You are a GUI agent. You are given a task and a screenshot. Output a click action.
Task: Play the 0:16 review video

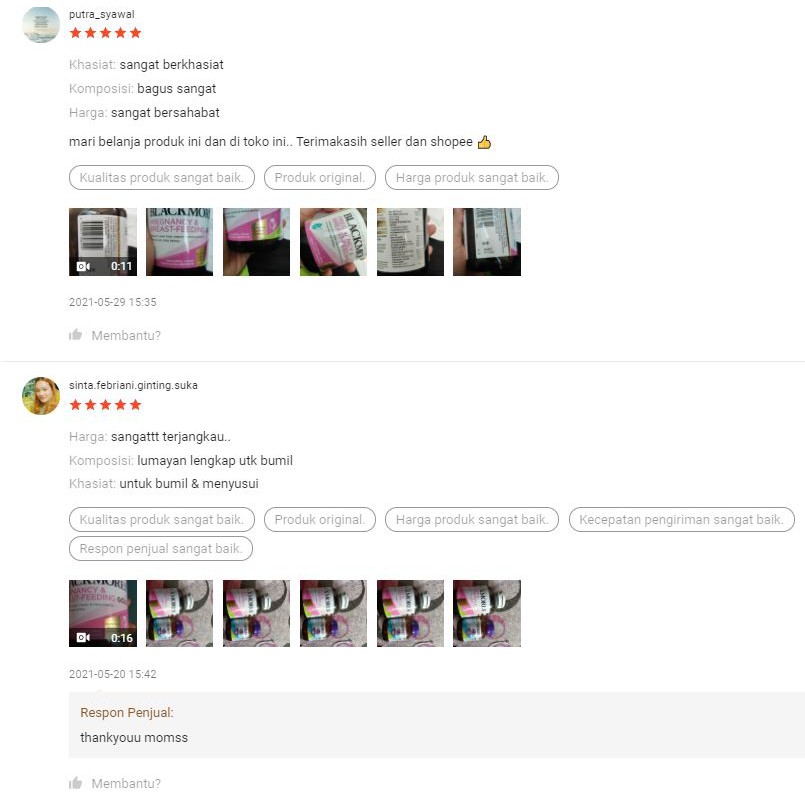click(x=103, y=614)
